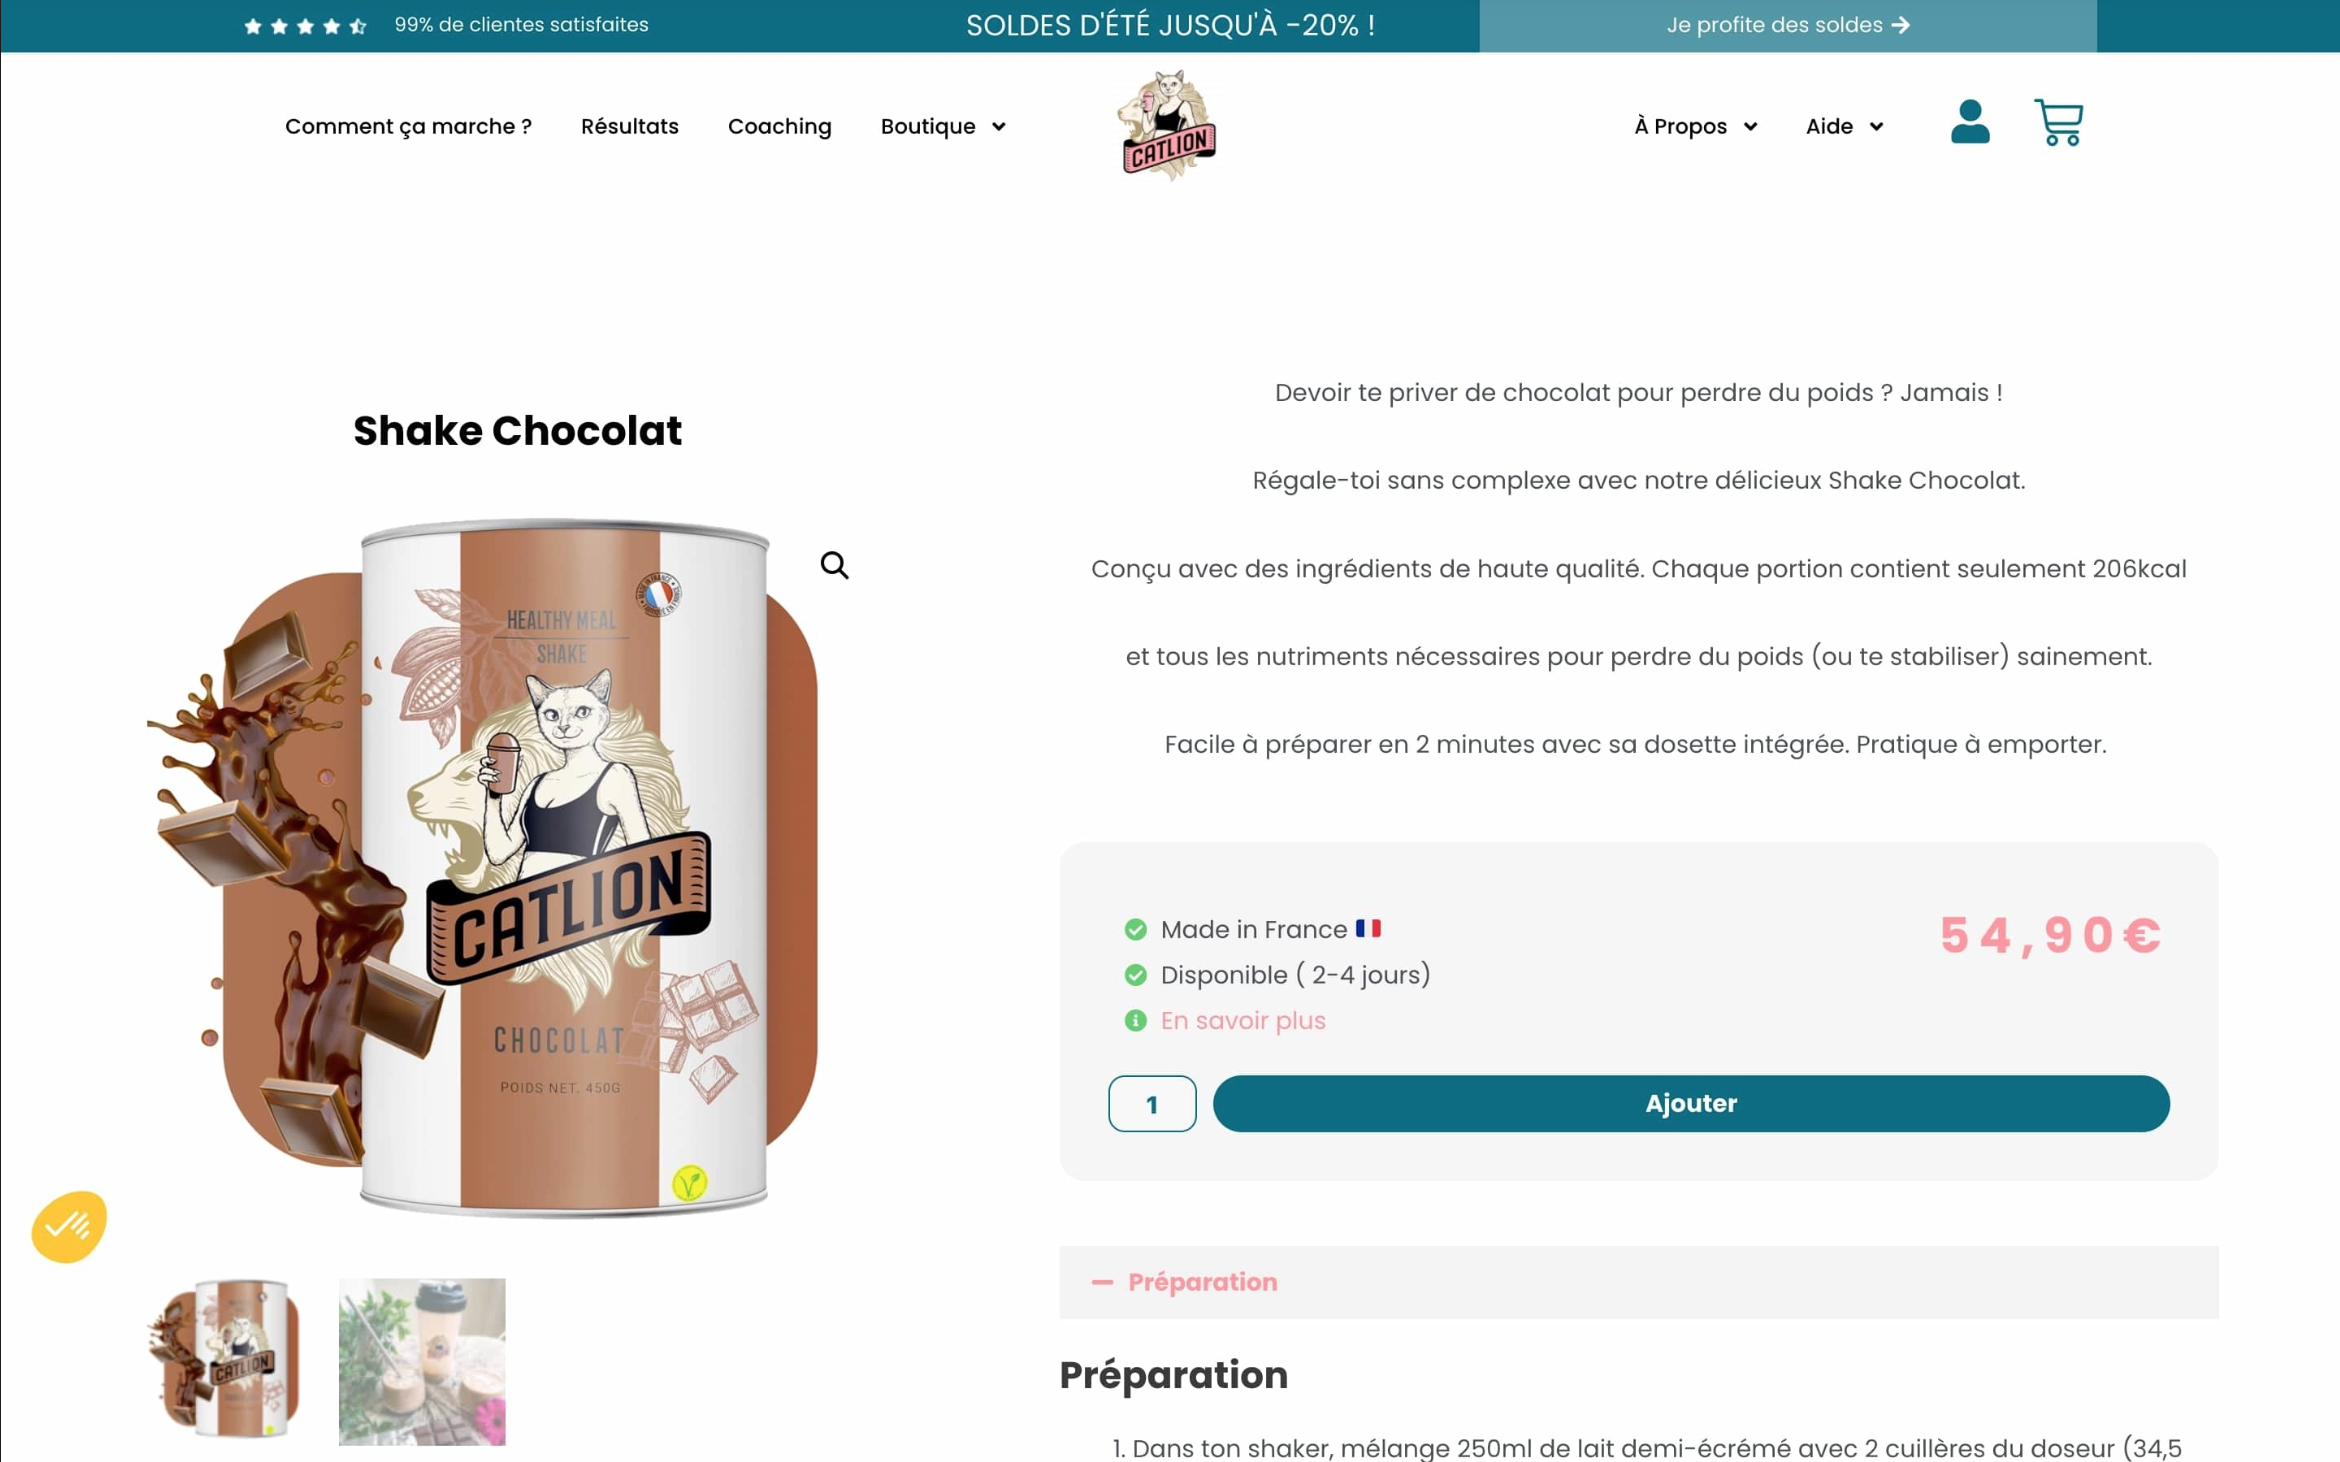Open Comment ça marche ? page
The height and width of the screenshot is (1462, 2340).
point(408,126)
